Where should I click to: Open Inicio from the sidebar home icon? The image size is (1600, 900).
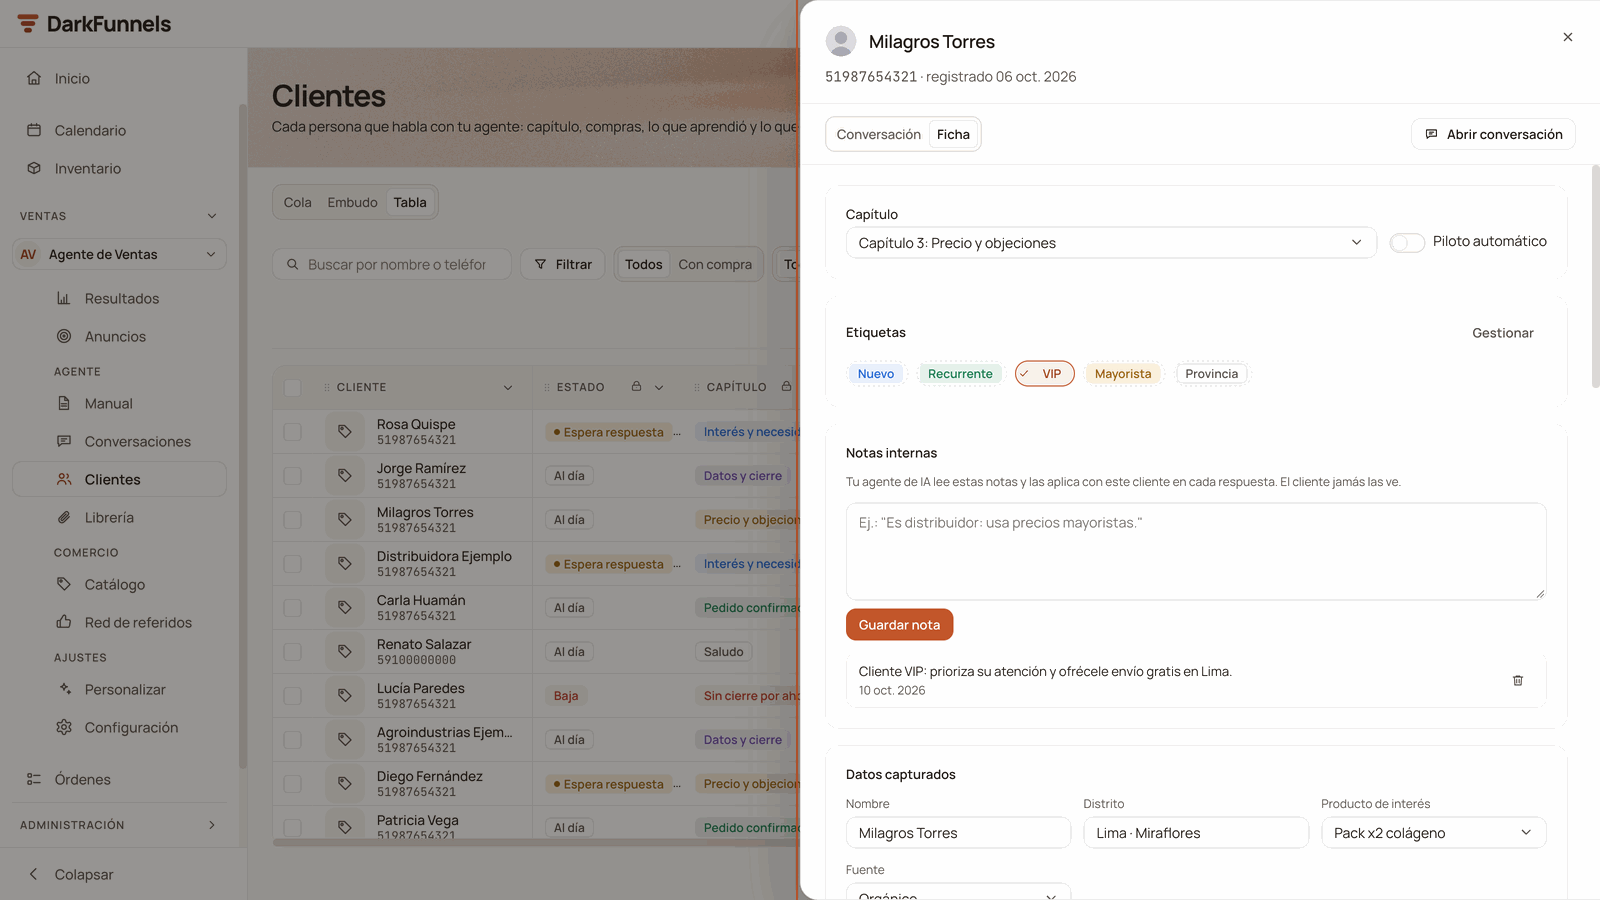[x=34, y=78]
